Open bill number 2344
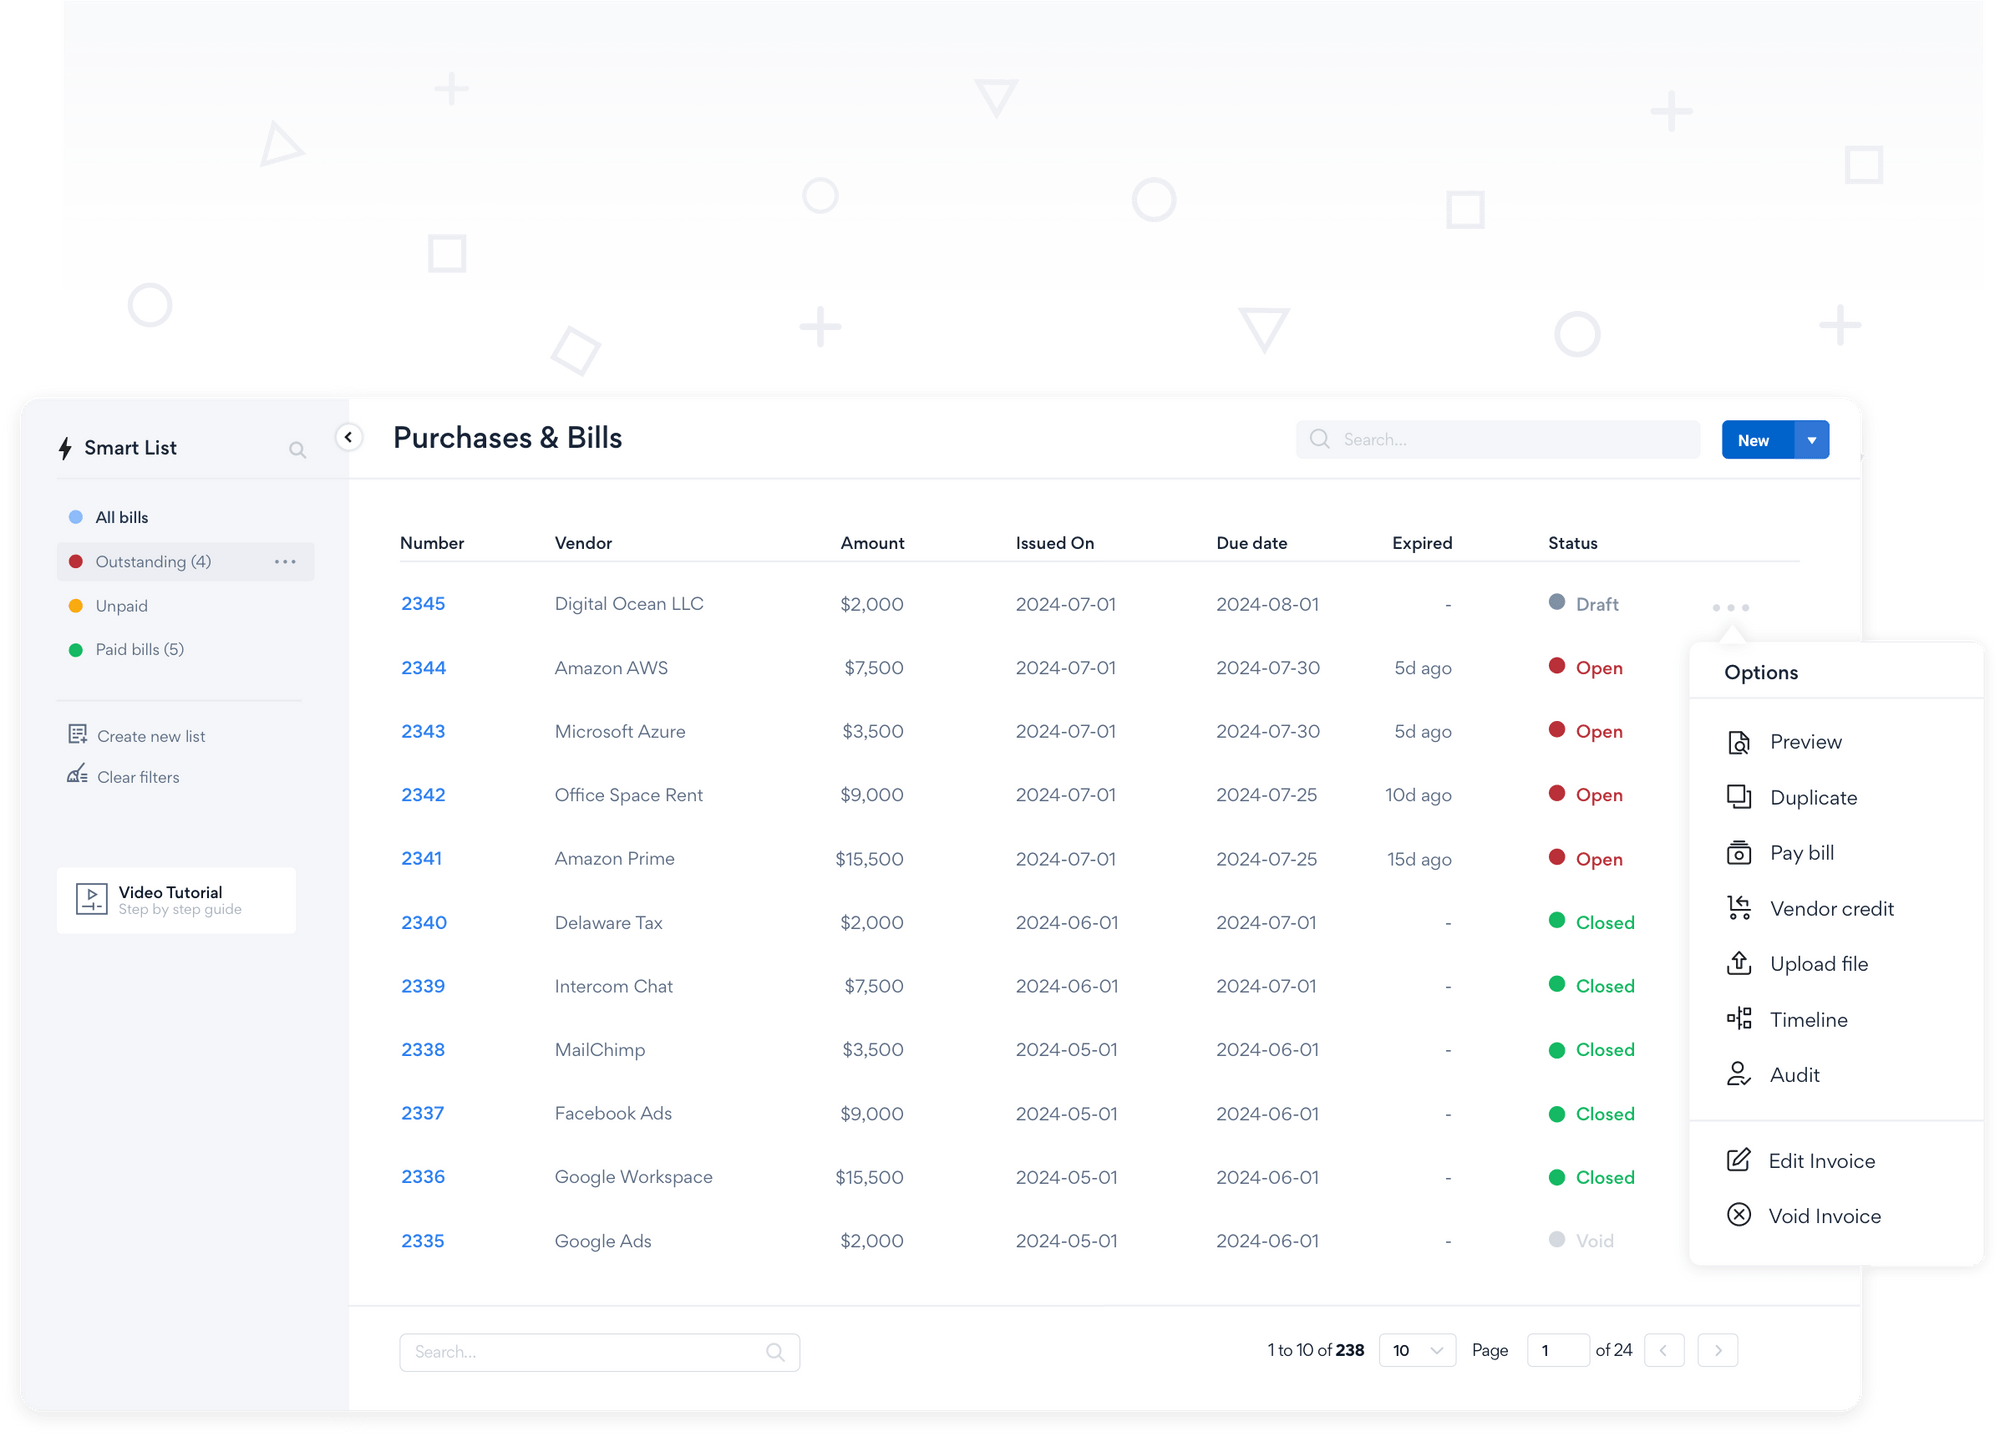This screenshot has height=1437, width=2000. (423, 667)
